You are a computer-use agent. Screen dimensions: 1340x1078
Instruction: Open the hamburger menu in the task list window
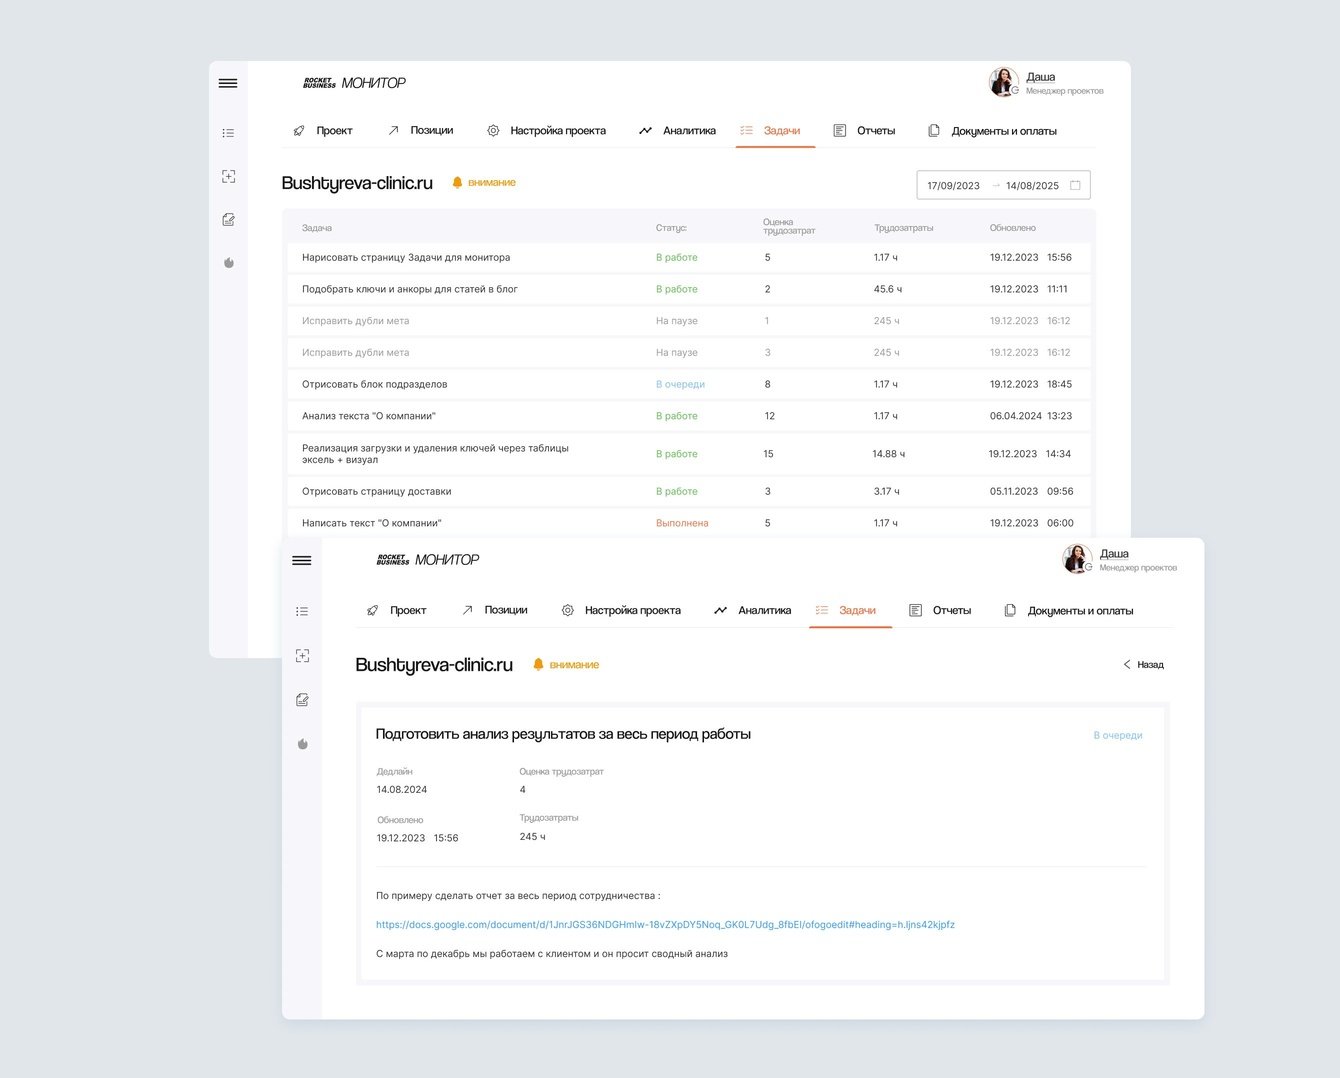[228, 83]
